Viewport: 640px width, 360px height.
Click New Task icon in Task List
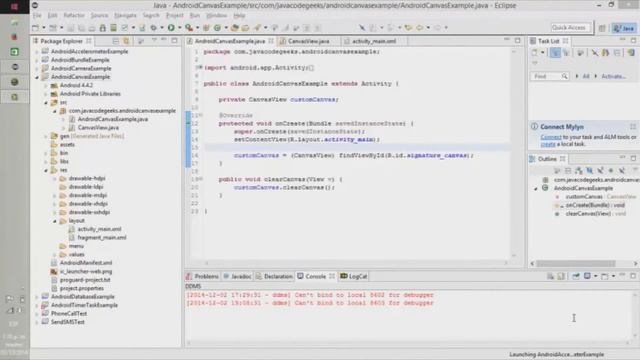[534, 53]
